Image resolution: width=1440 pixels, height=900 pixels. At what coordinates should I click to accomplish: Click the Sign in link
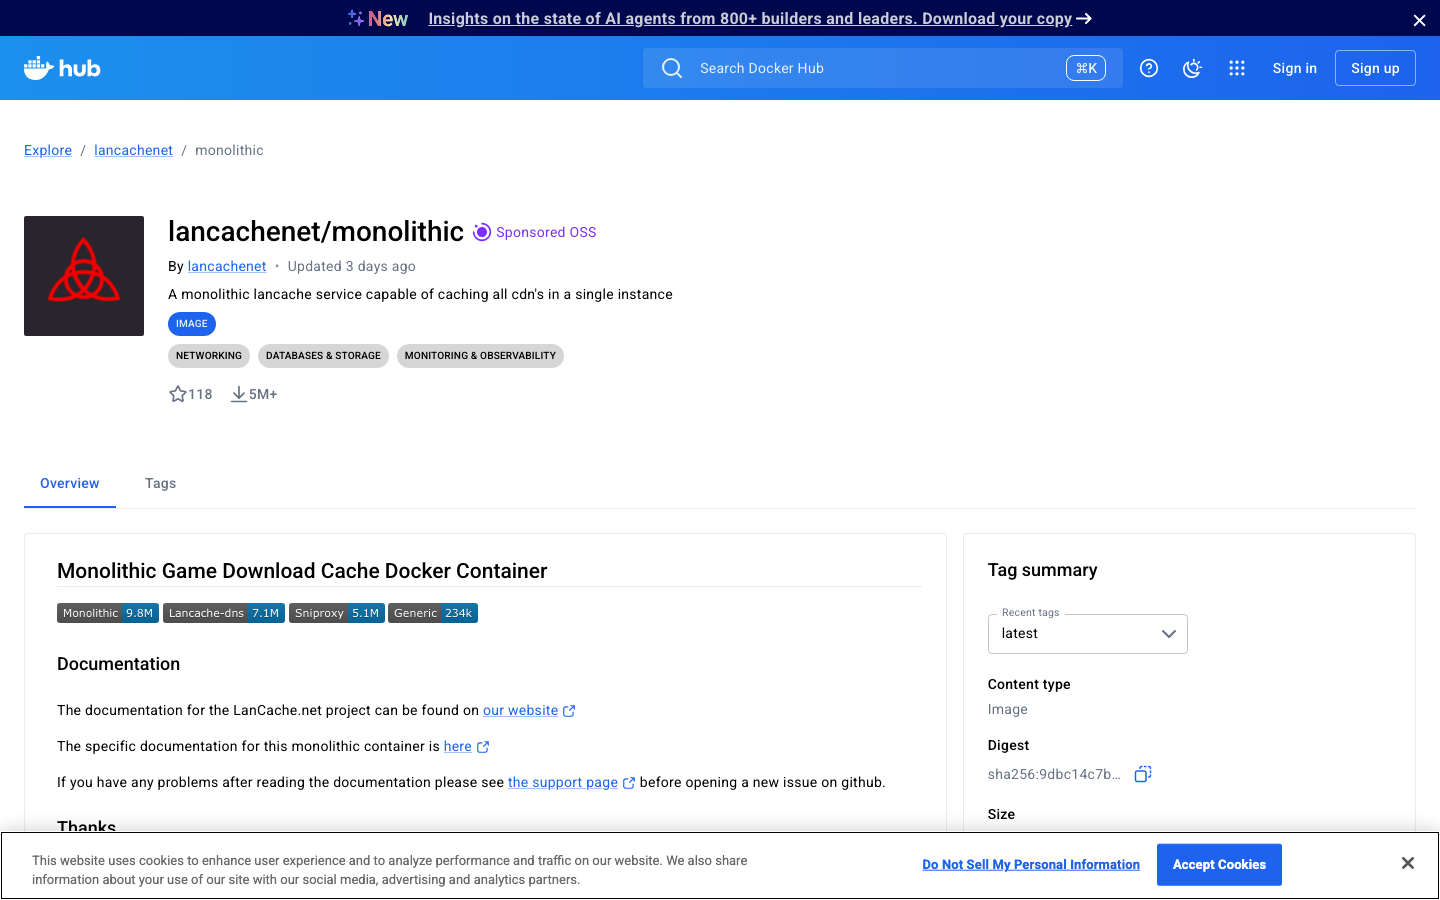click(1295, 68)
